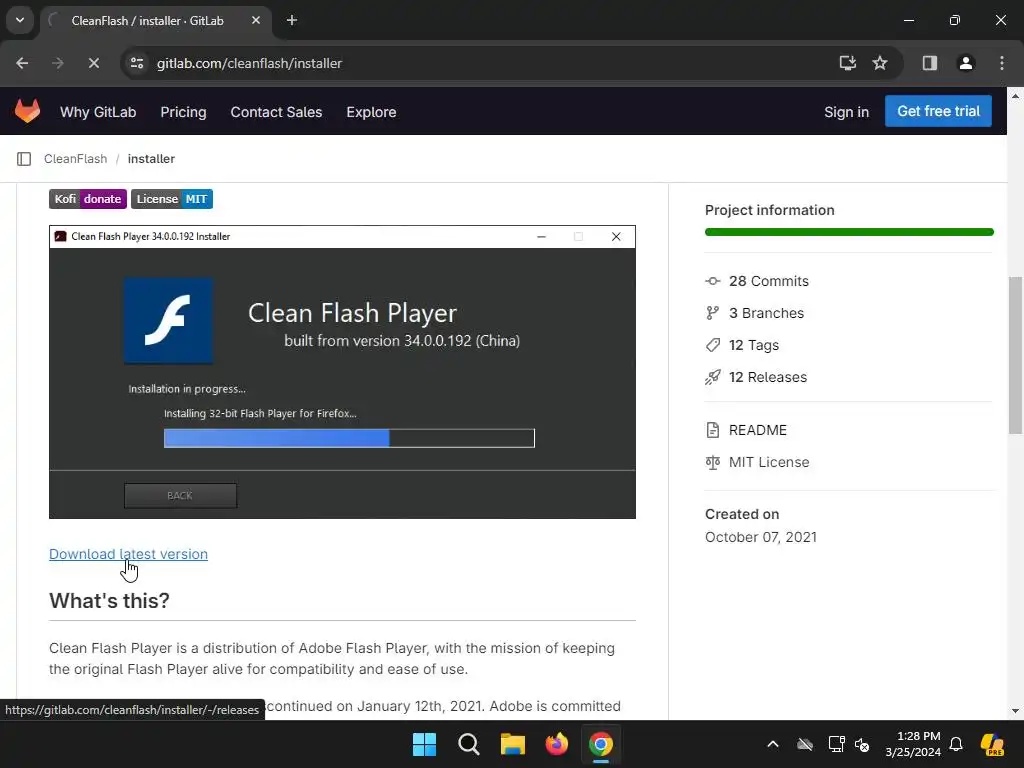Toggle the GitLab sidebar collapse icon
The width and height of the screenshot is (1024, 768).
24,159
